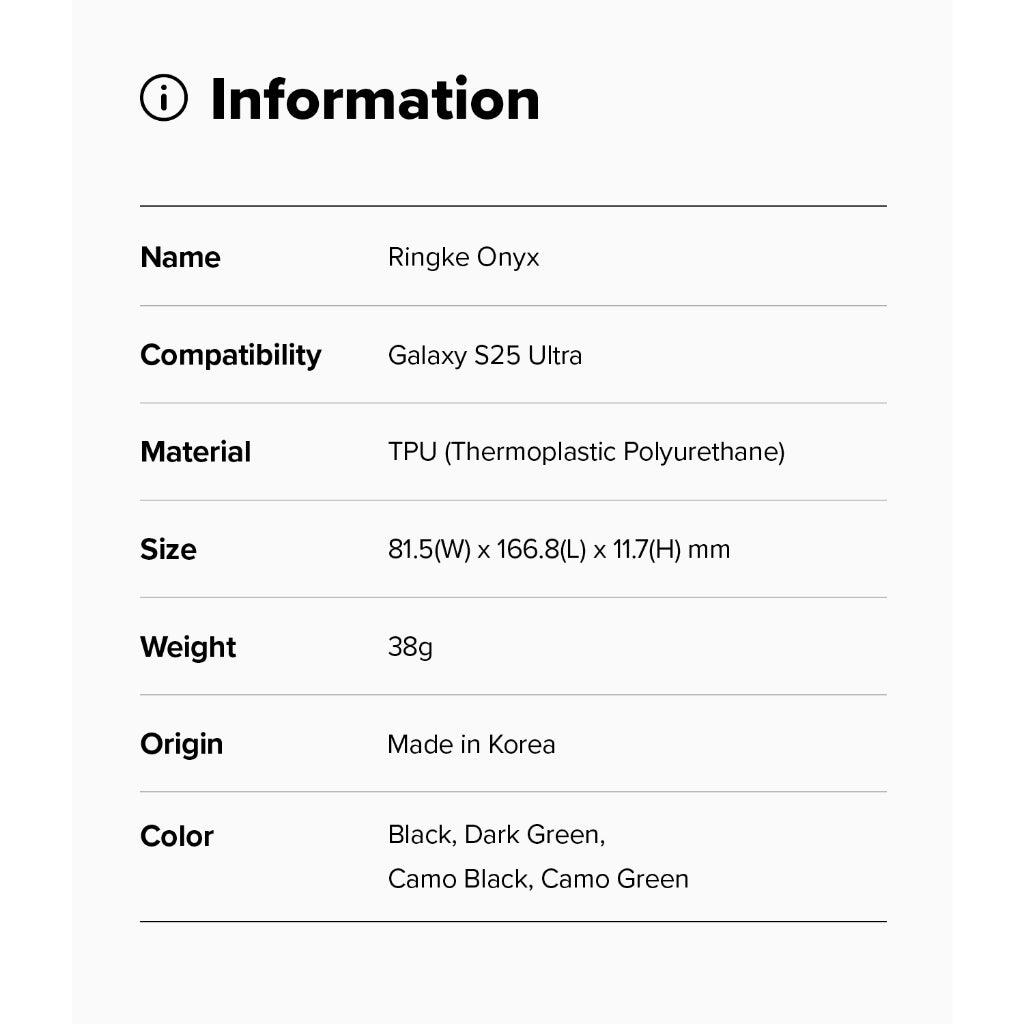Click the Camo Green color name
1024x1024 pixels.
tap(615, 879)
